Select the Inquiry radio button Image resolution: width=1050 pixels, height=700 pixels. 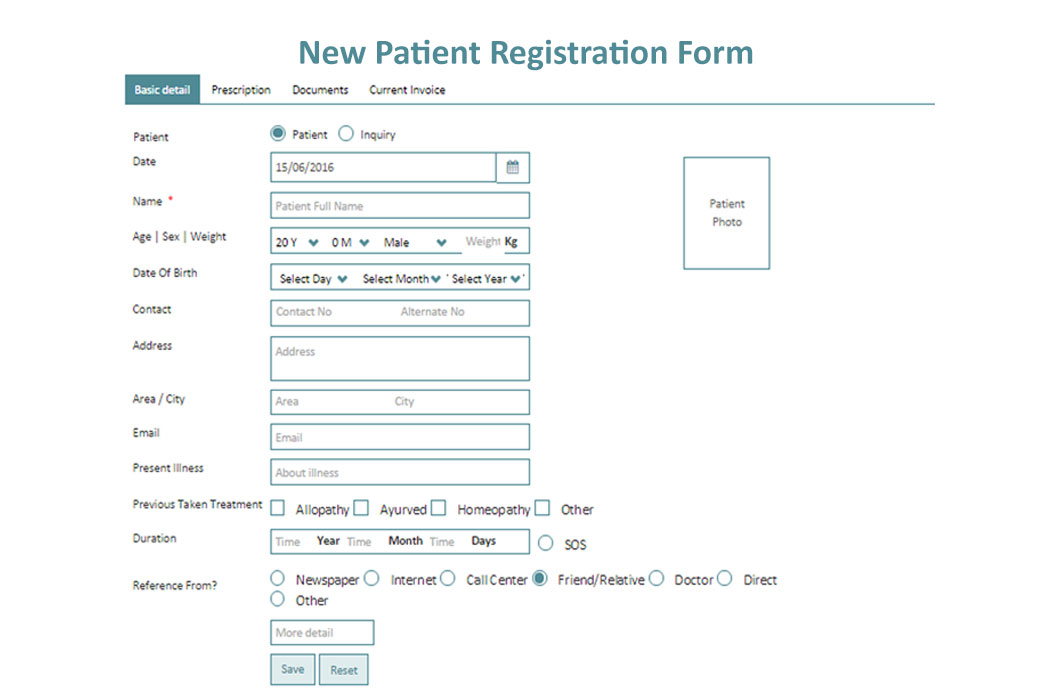point(346,134)
